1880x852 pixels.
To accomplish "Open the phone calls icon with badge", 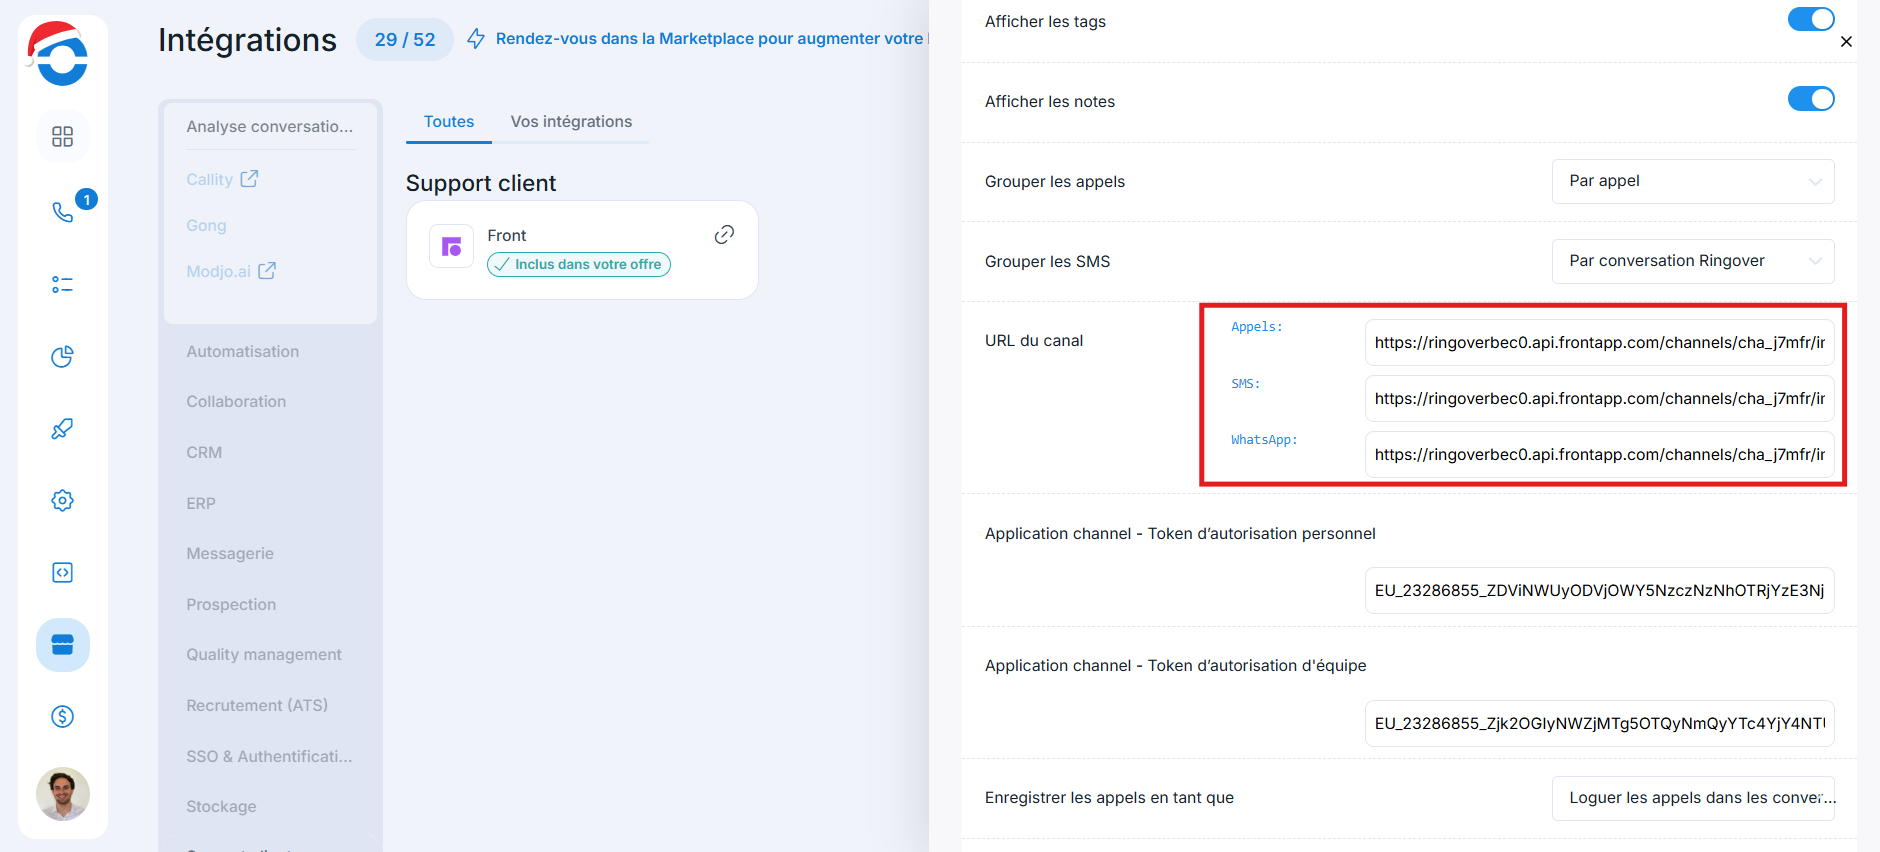I will click(63, 211).
